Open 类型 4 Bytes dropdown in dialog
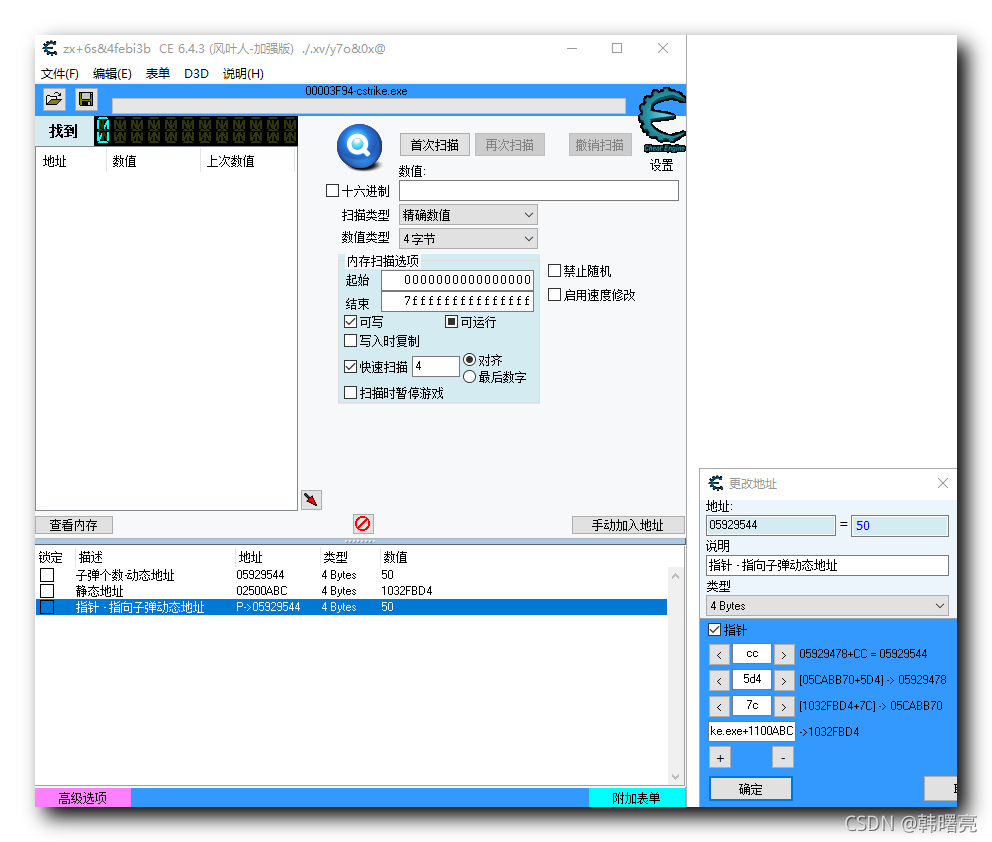992x842 pixels. 827,605
